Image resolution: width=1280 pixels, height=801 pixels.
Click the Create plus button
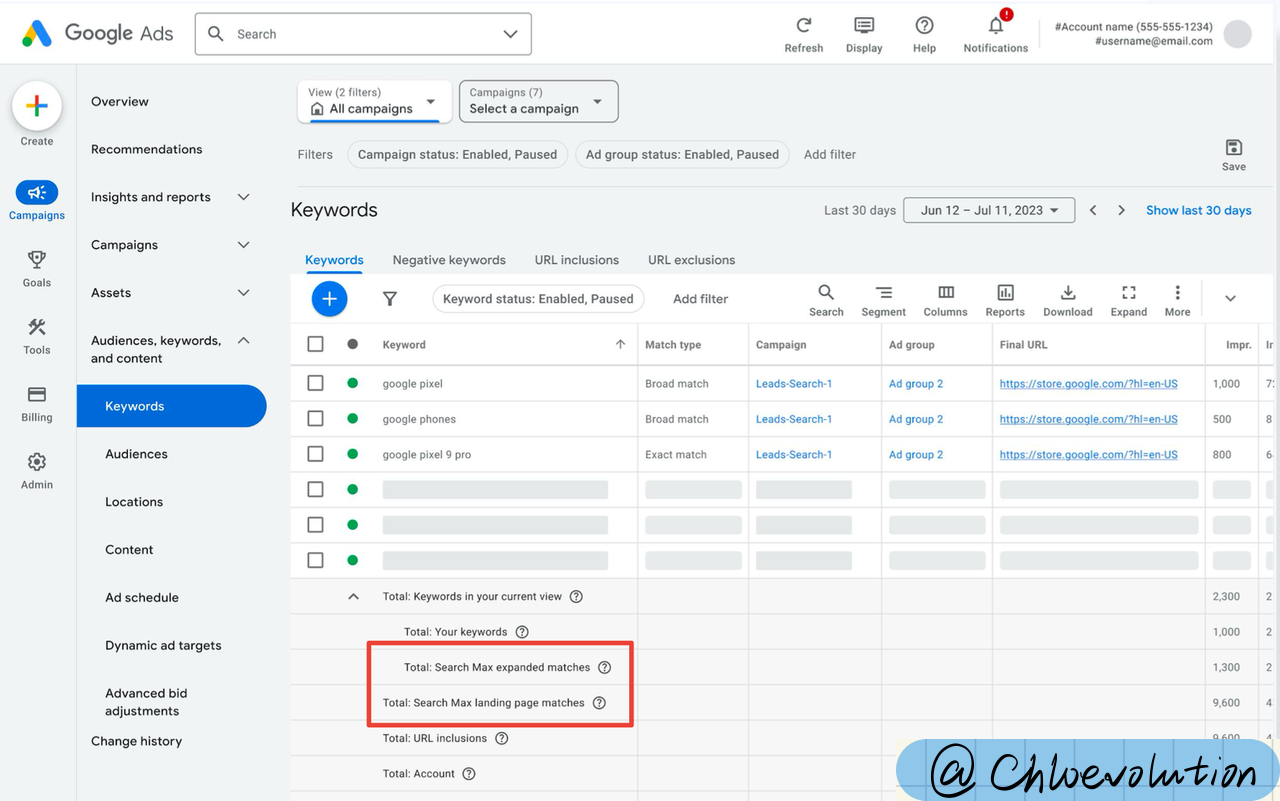pyautogui.click(x=37, y=107)
